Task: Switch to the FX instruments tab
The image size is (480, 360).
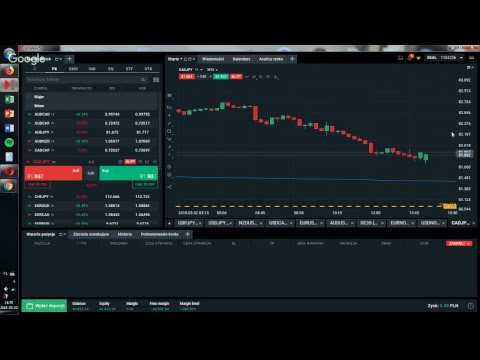Action: point(54,69)
